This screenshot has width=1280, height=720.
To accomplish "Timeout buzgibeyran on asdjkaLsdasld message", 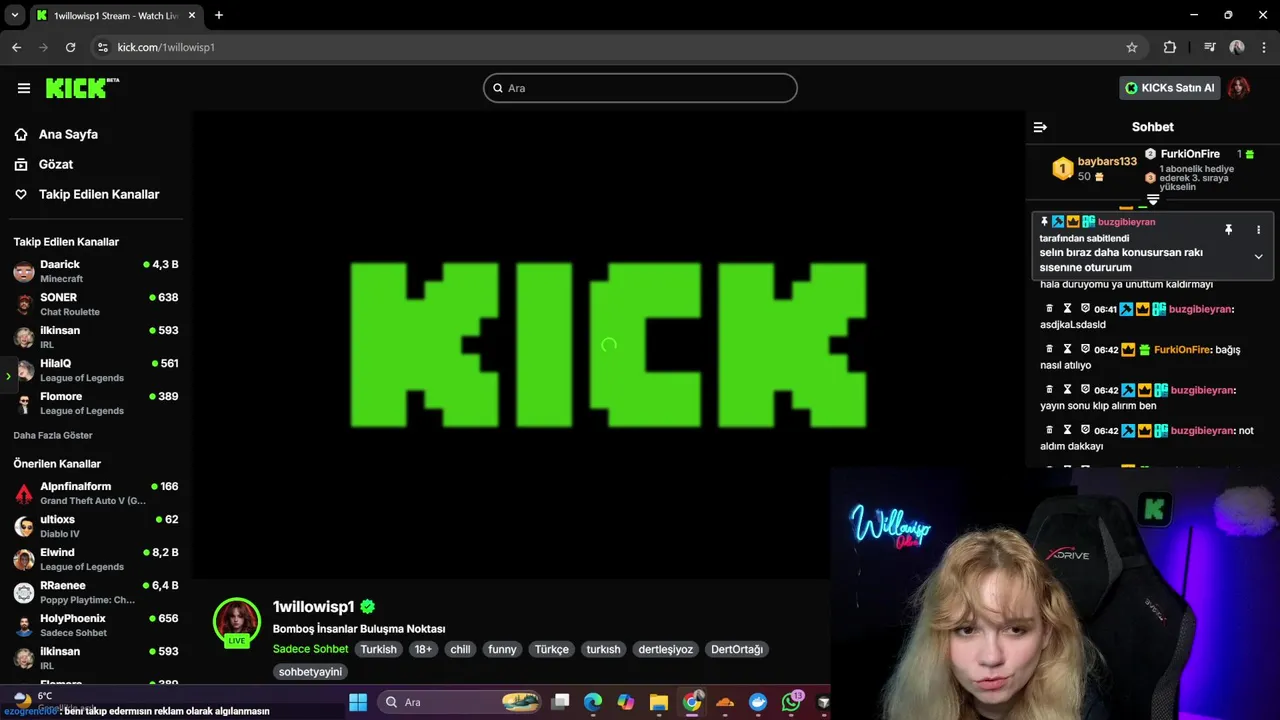I will (x=1067, y=309).
